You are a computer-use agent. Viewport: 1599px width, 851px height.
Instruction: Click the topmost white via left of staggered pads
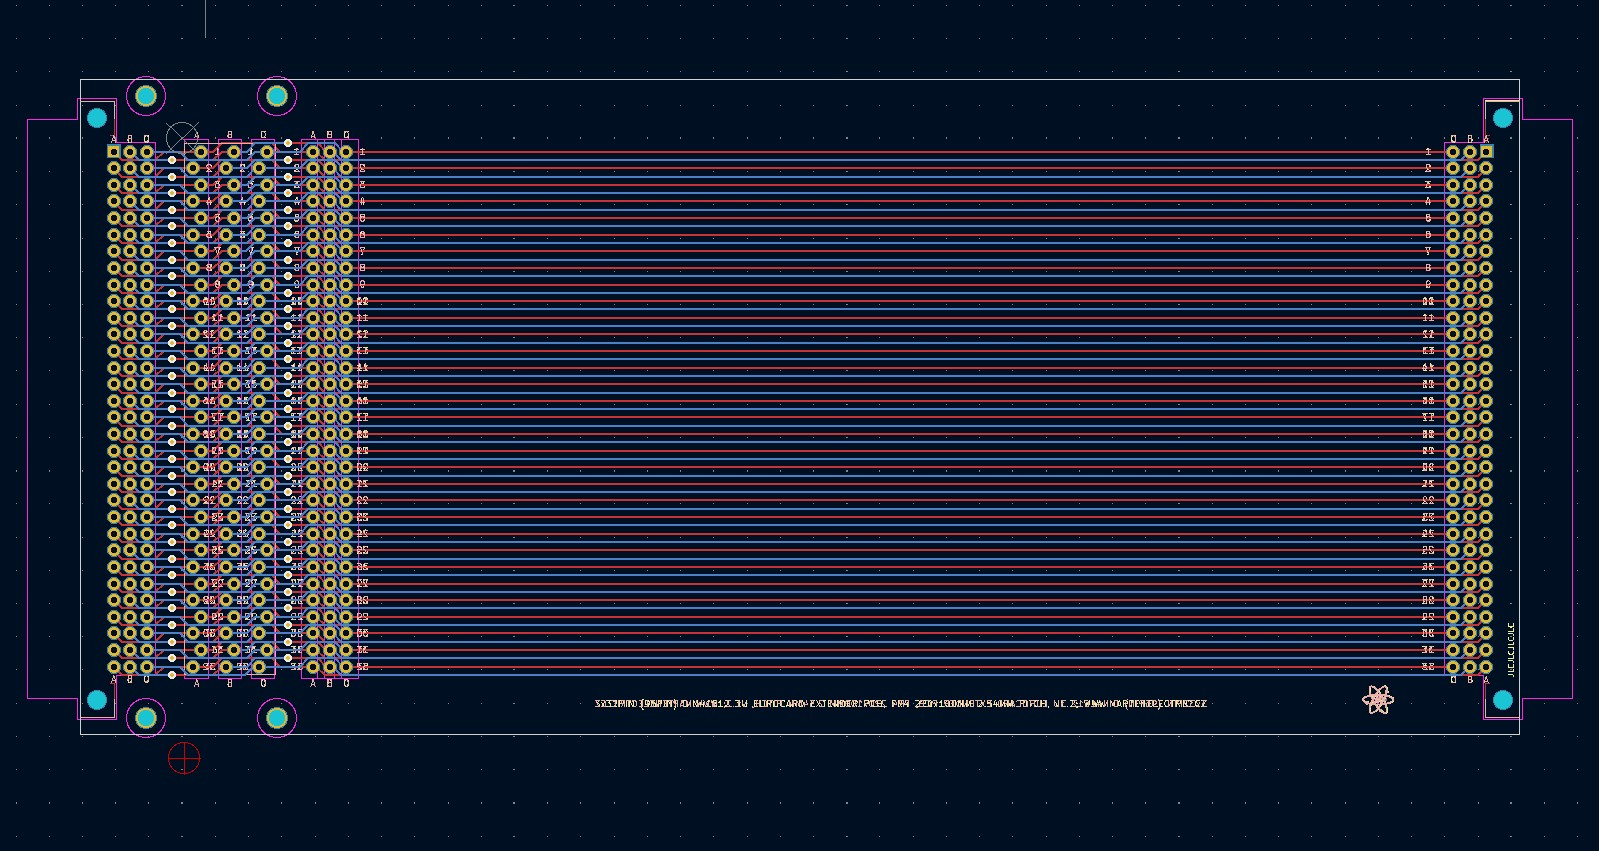[x=172, y=160]
